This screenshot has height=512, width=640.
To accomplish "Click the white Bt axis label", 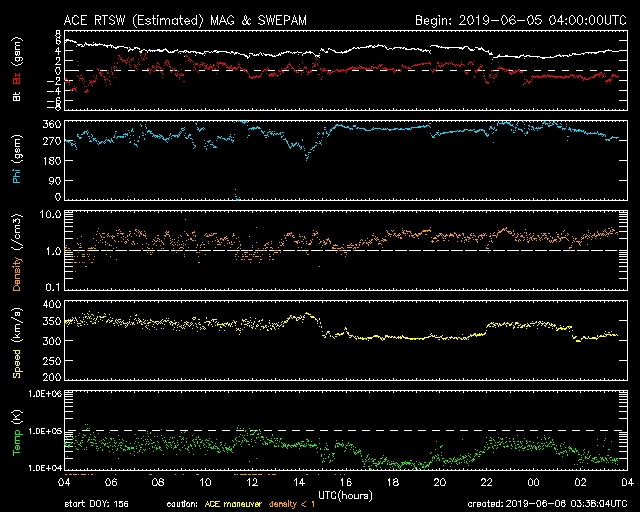I will pos(17,95).
